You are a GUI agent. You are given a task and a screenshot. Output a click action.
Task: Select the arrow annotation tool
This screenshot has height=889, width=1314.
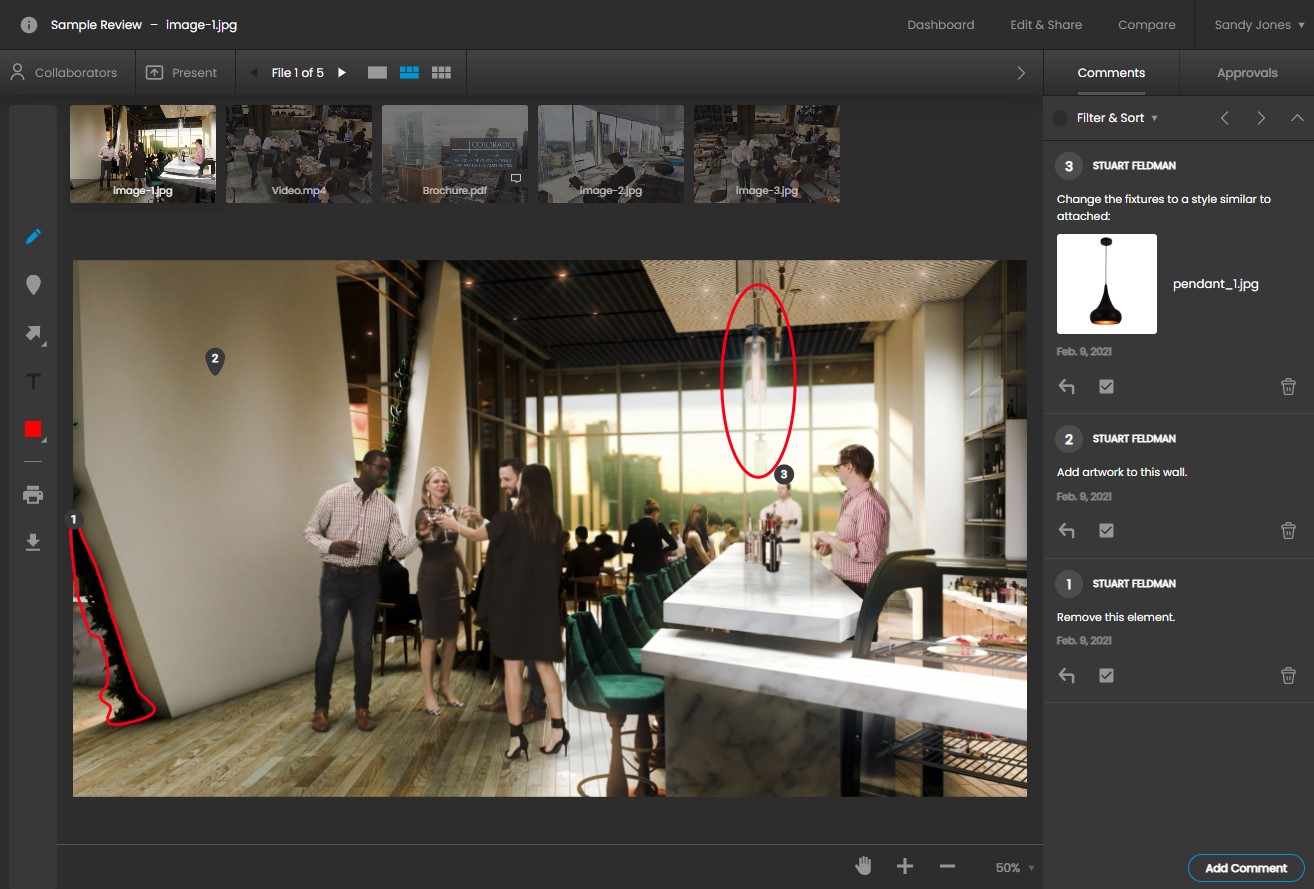pos(33,333)
